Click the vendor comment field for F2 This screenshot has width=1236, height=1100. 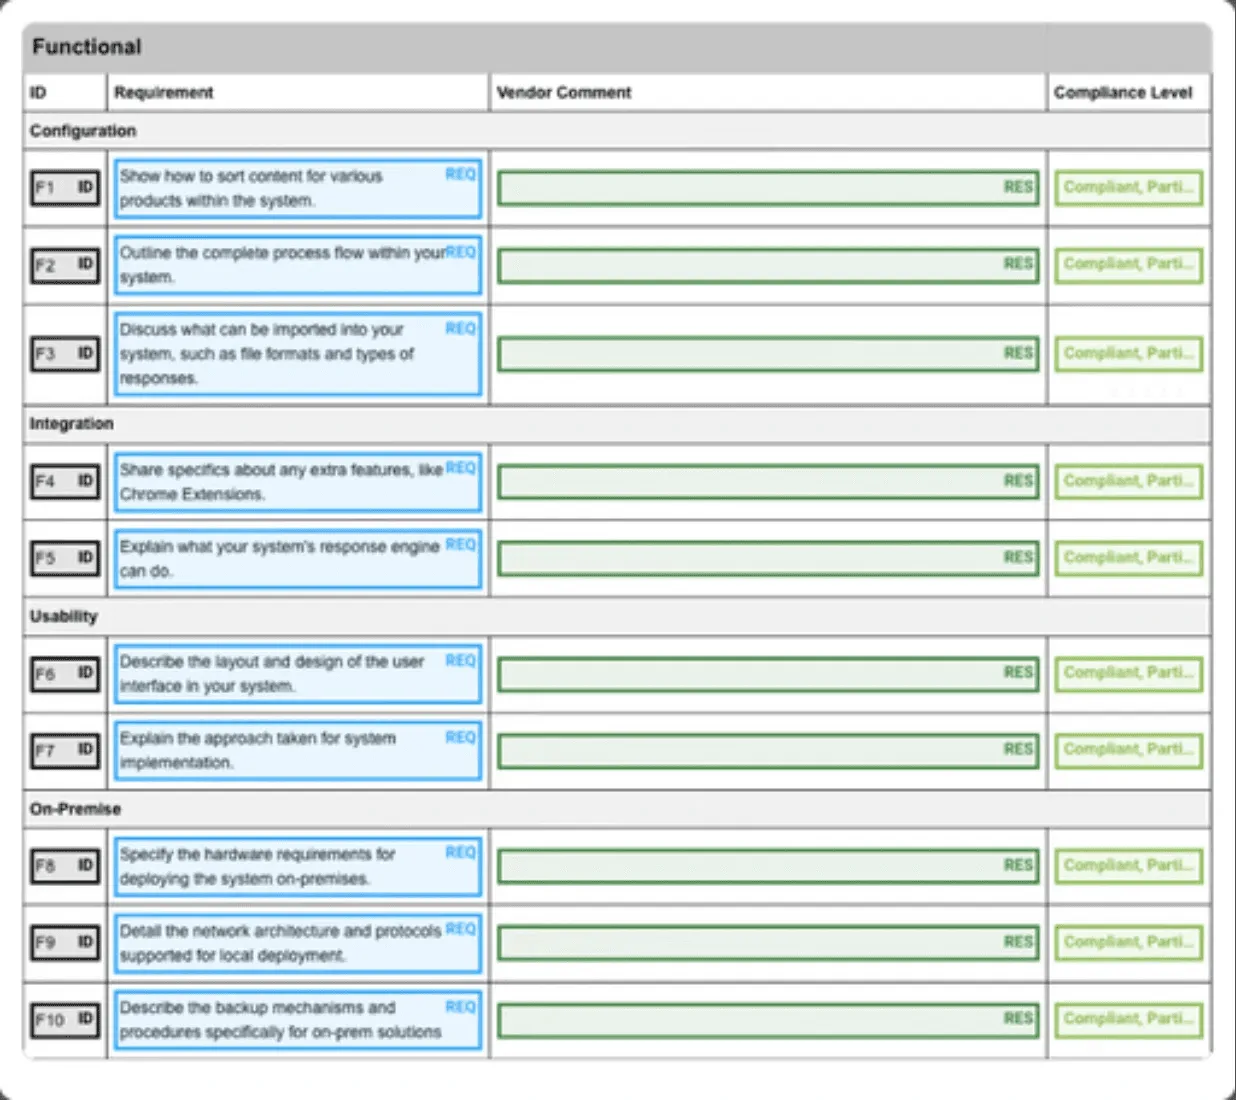click(768, 265)
